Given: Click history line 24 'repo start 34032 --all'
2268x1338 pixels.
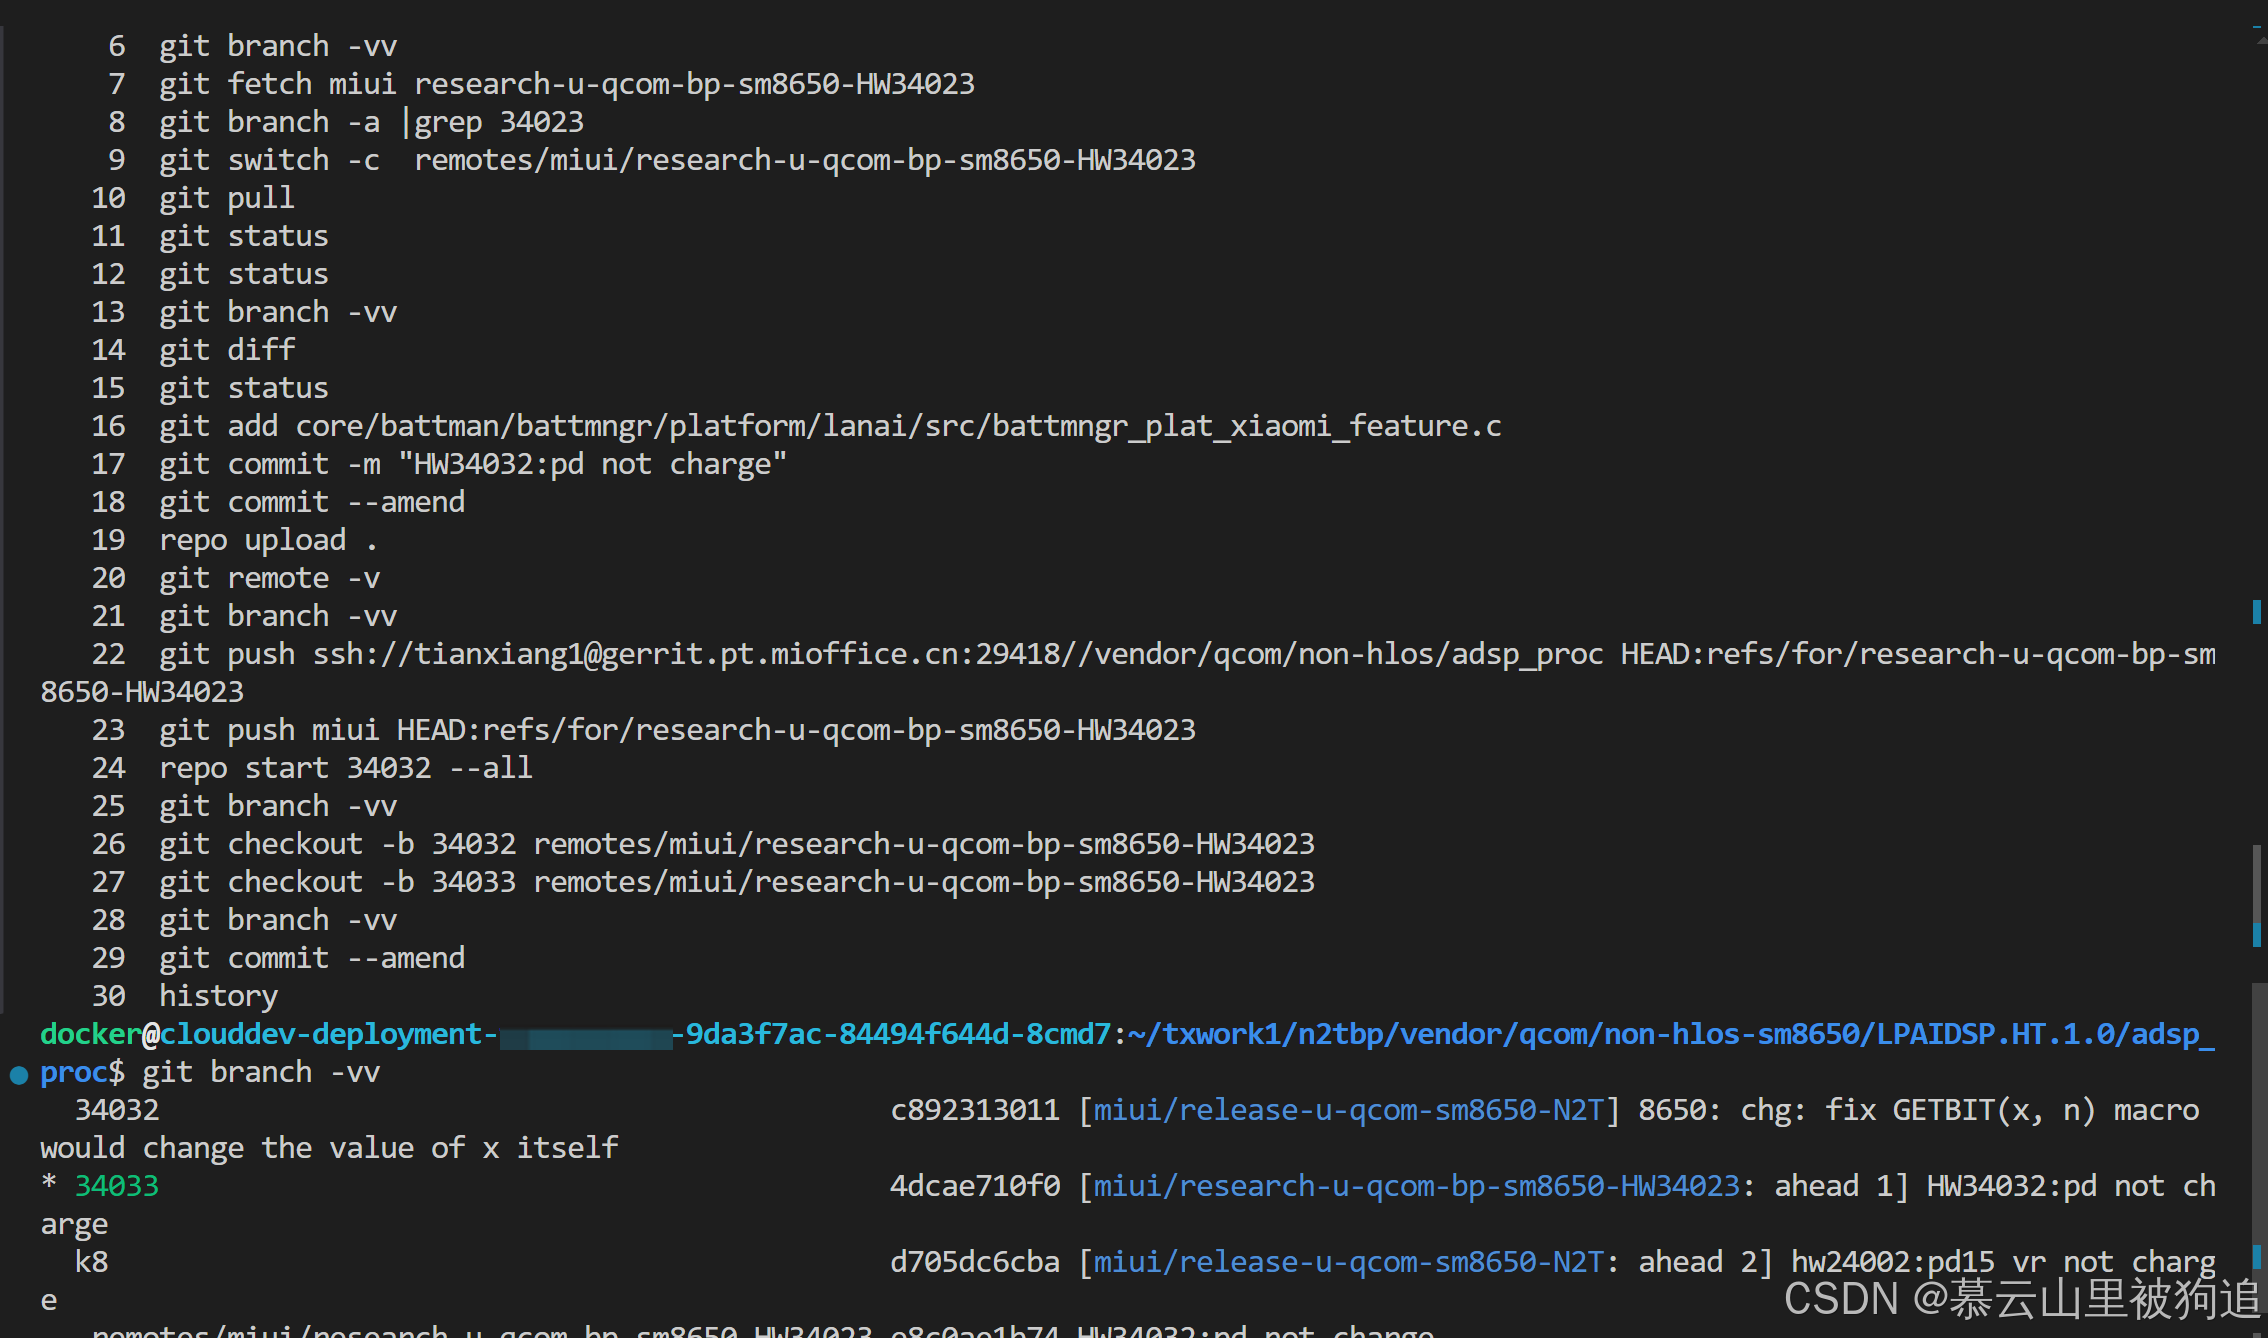Looking at the screenshot, I should point(345,768).
